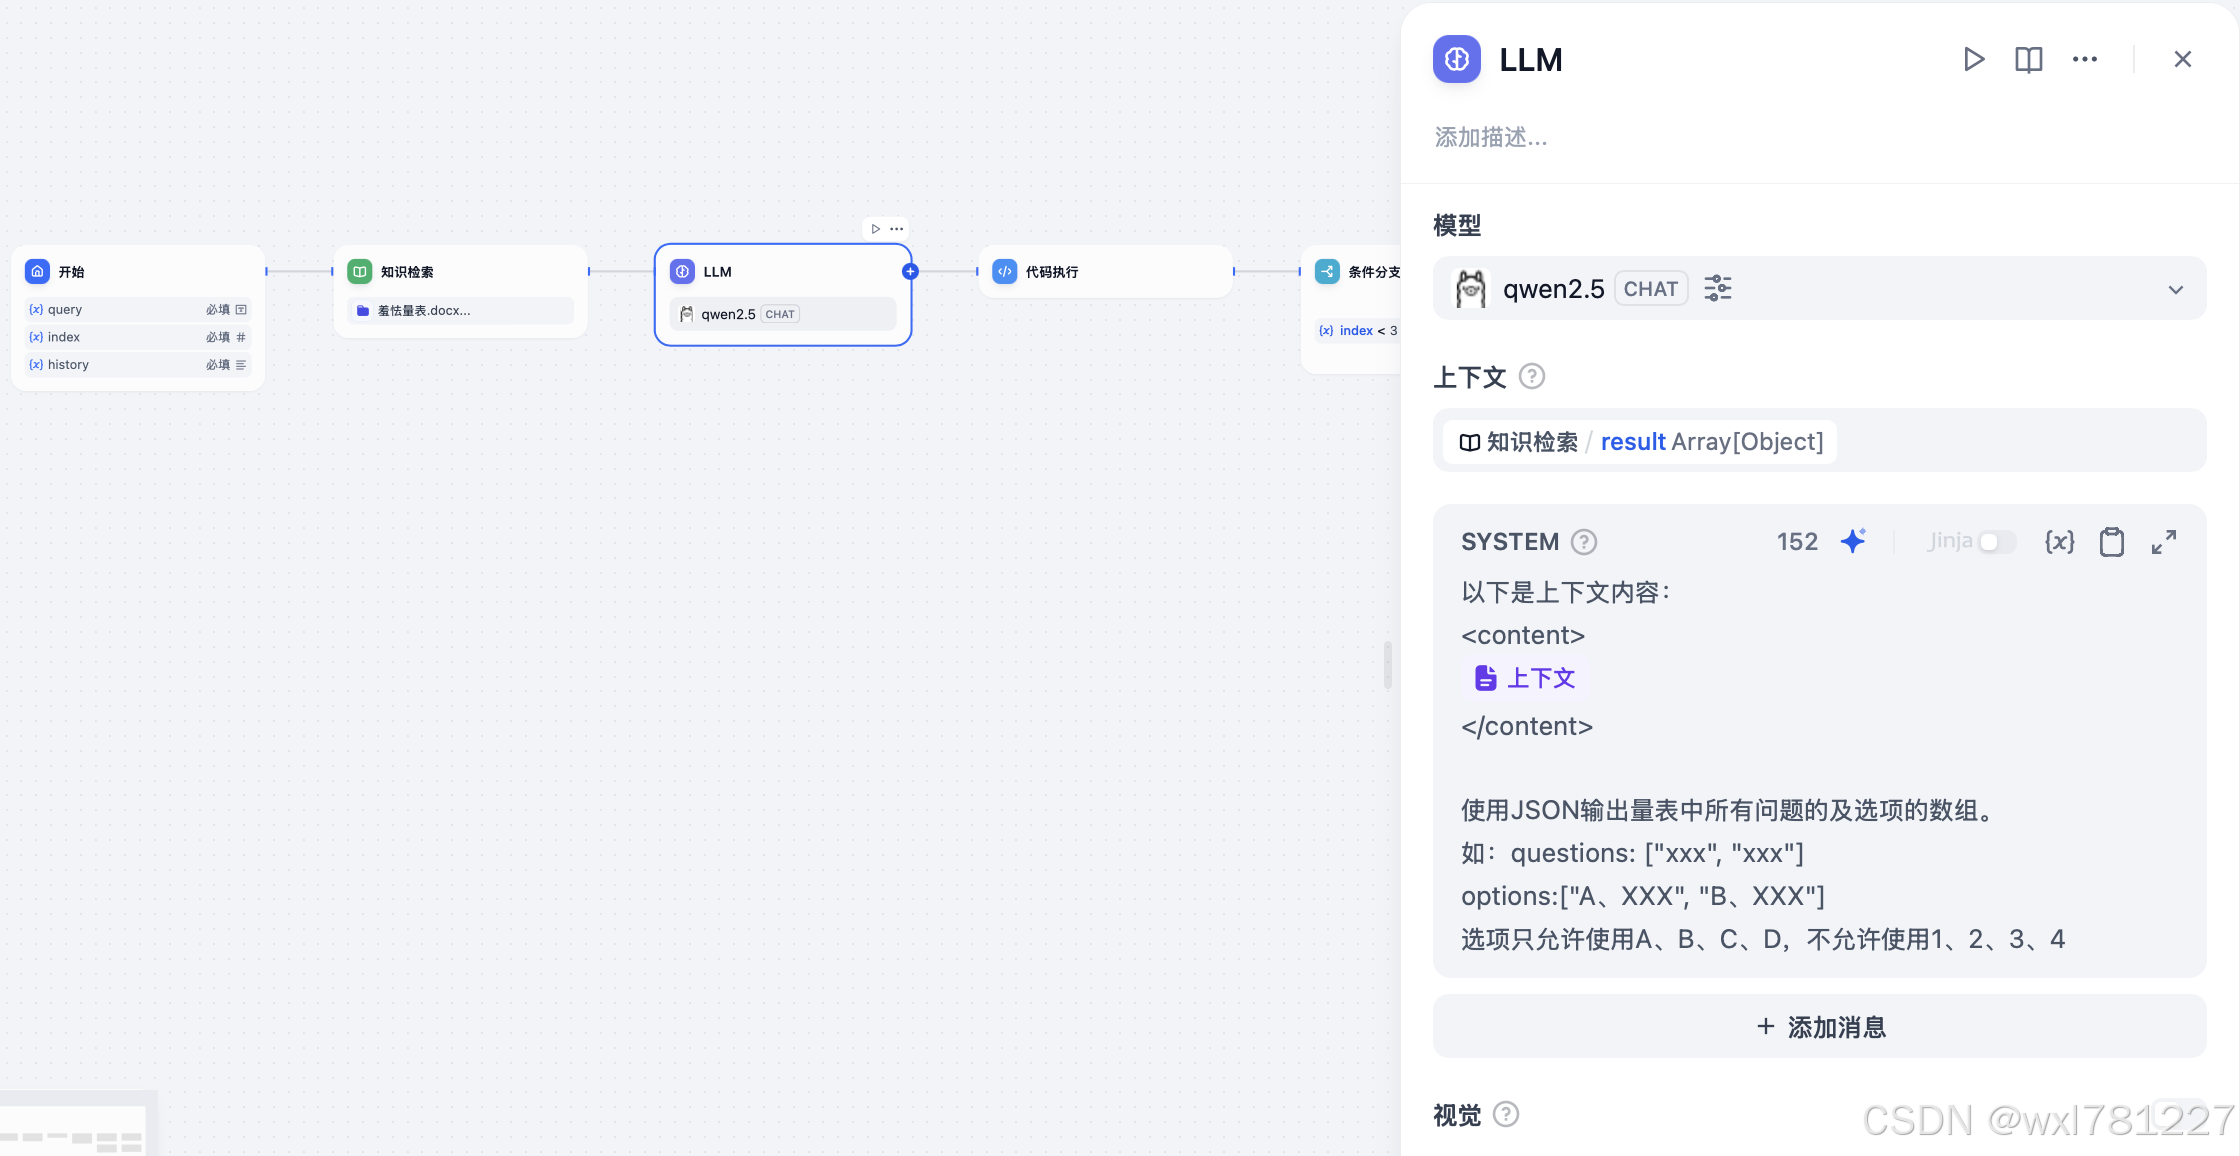Show context help question mark
Screen dimensions: 2240x1156
click(1532, 377)
